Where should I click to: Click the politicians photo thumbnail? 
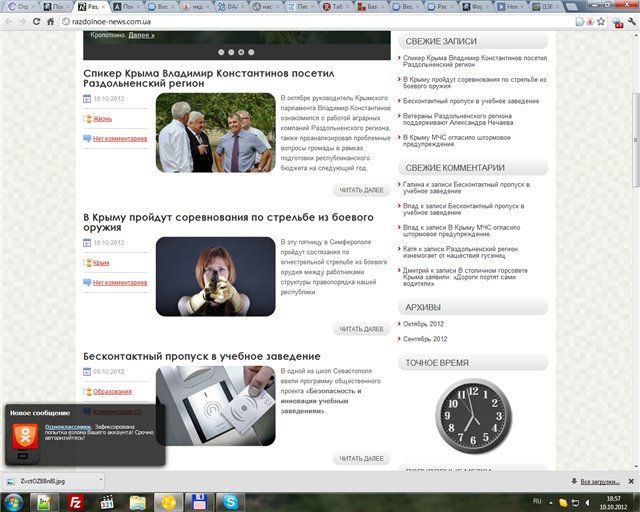216,133
